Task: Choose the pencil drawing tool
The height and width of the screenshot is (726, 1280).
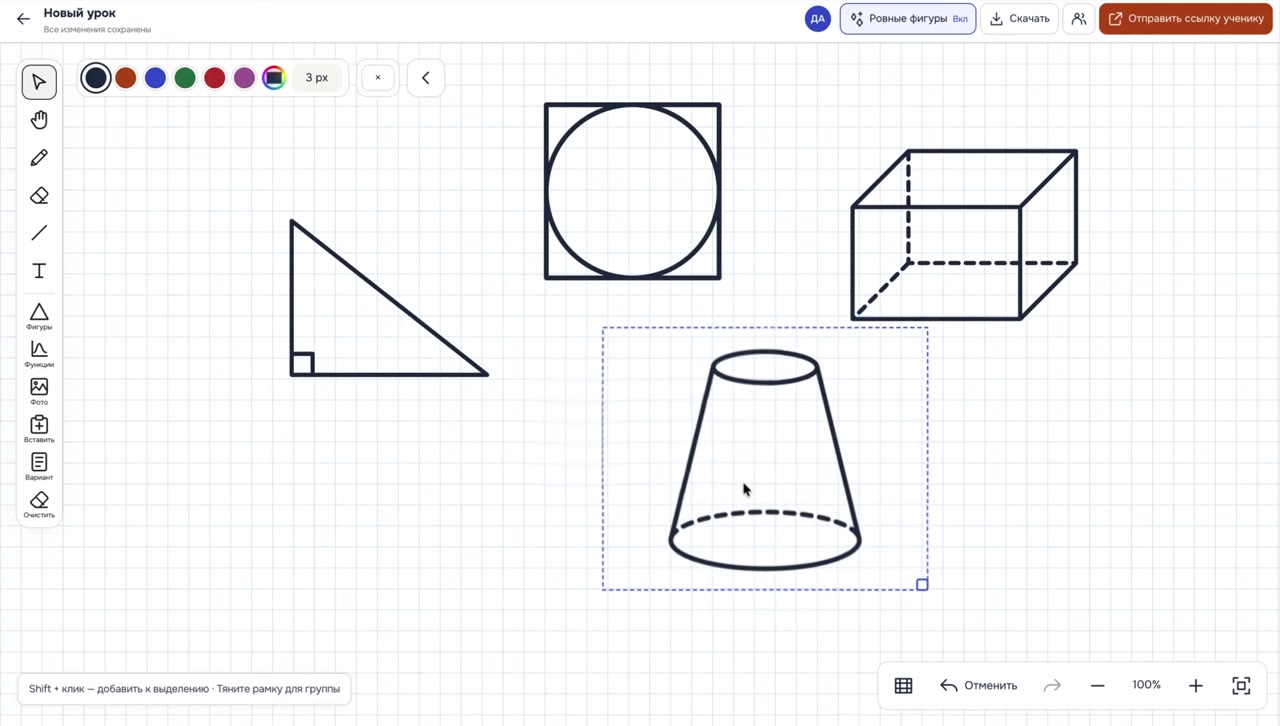Action: (x=39, y=158)
